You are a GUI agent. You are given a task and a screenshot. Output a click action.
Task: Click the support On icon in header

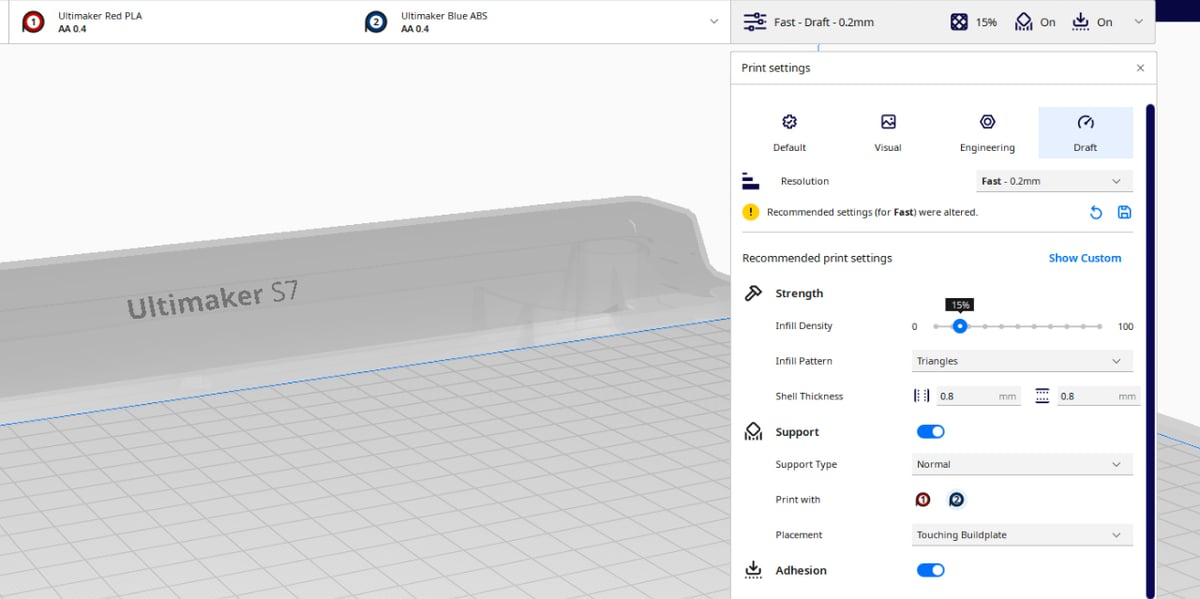(x=1023, y=22)
